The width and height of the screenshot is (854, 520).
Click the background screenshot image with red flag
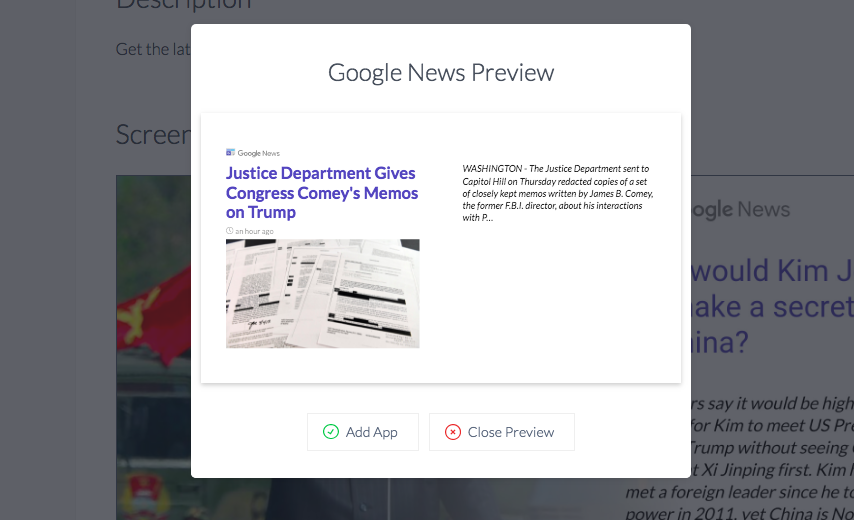tap(154, 347)
